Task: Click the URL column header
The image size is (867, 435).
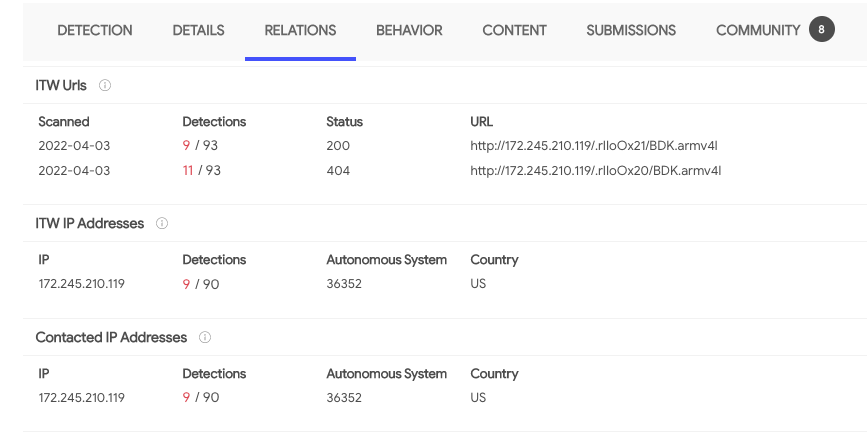Action: pyautogui.click(x=481, y=122)
